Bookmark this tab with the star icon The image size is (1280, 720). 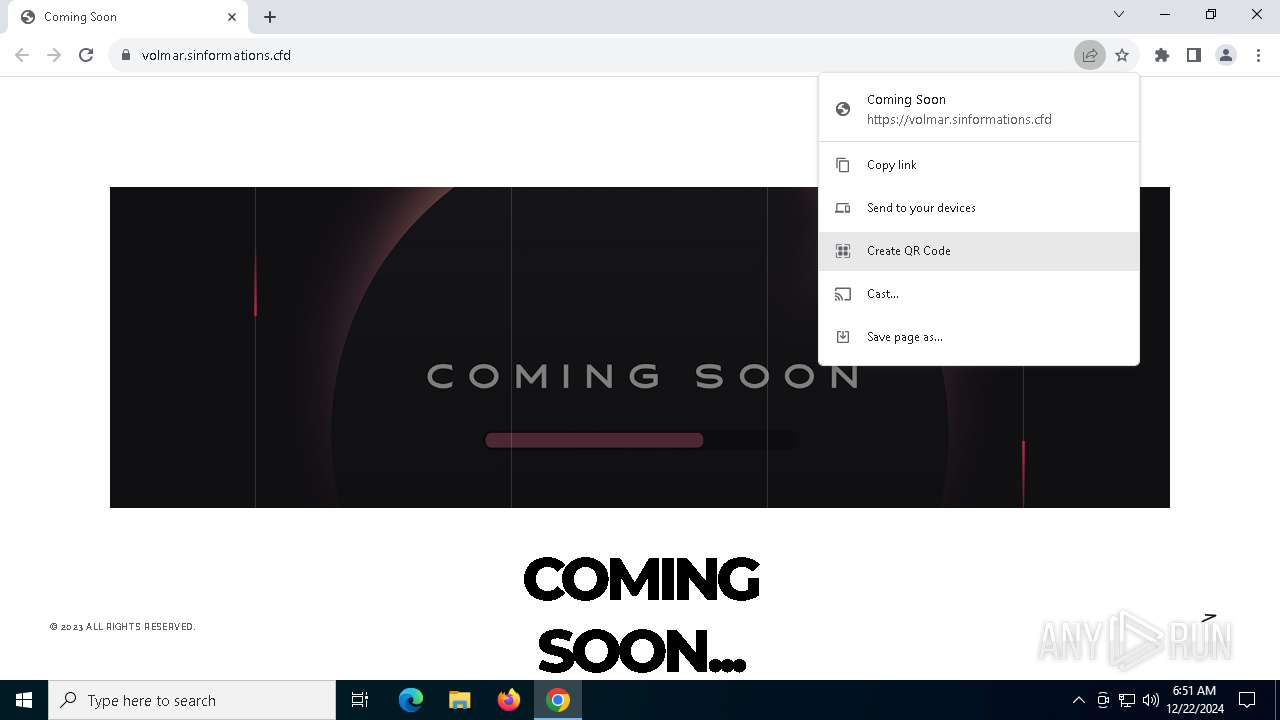coord(1122,55)
